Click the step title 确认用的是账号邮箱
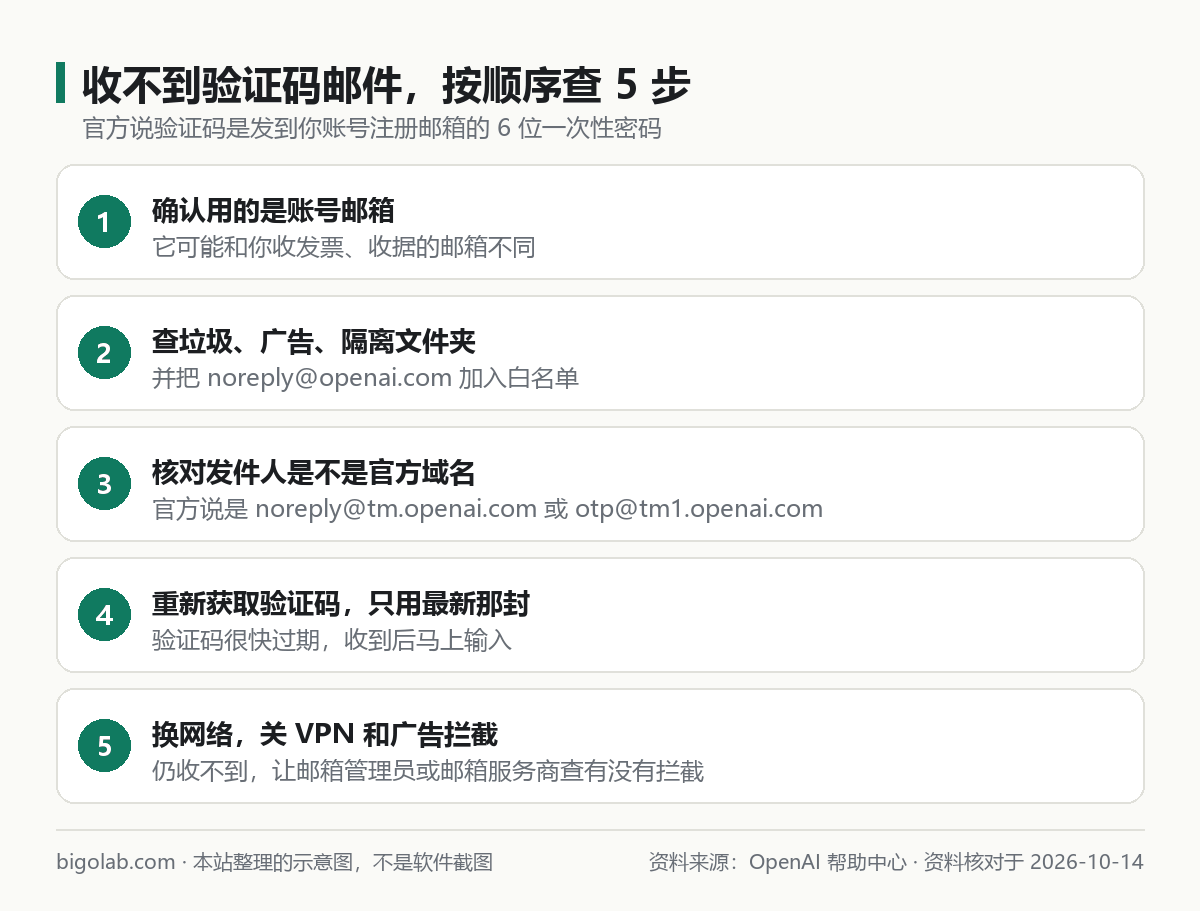Image resolution: width=1200 pixels, height=911 pixels. tap(273, 210)
